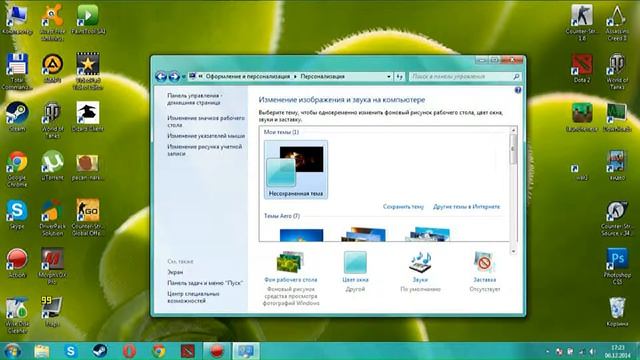Open the Recycle Bin (Корзина)
Image resolution: width=640 pixels, height=360 pixels.
pyautogui.click(x=617, y=312)
